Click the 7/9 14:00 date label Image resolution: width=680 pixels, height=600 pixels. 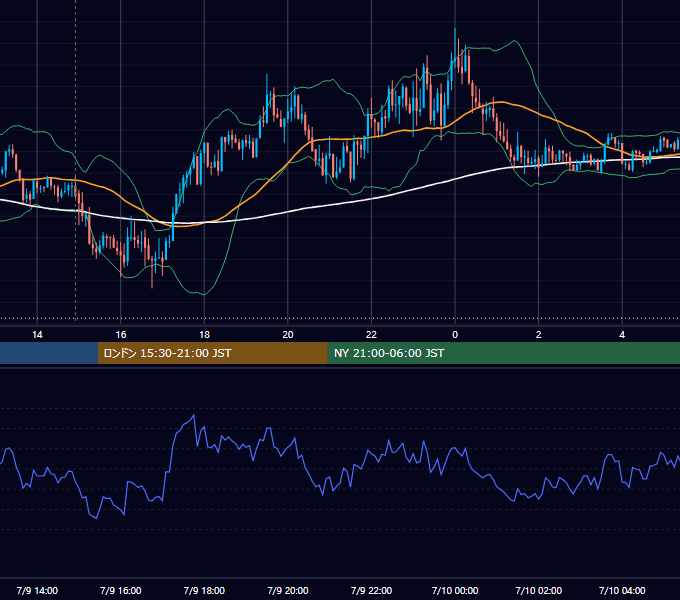pyautogui.click(x=37, y=590)
